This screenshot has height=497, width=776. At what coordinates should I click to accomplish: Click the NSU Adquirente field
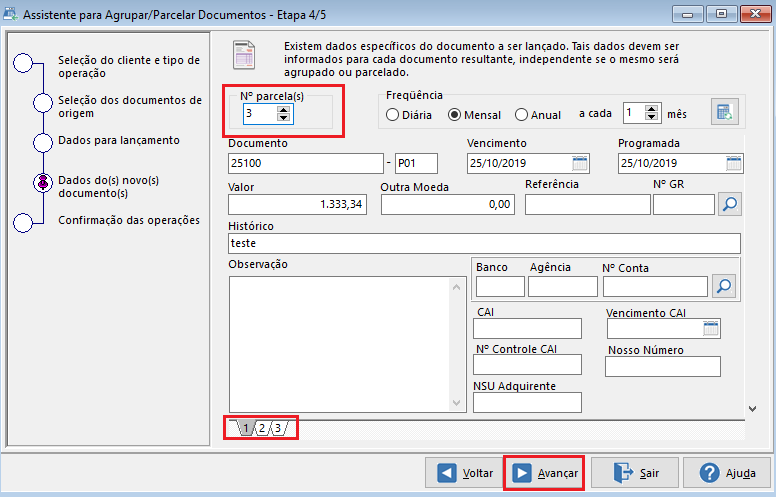click(x=527, y=402)
